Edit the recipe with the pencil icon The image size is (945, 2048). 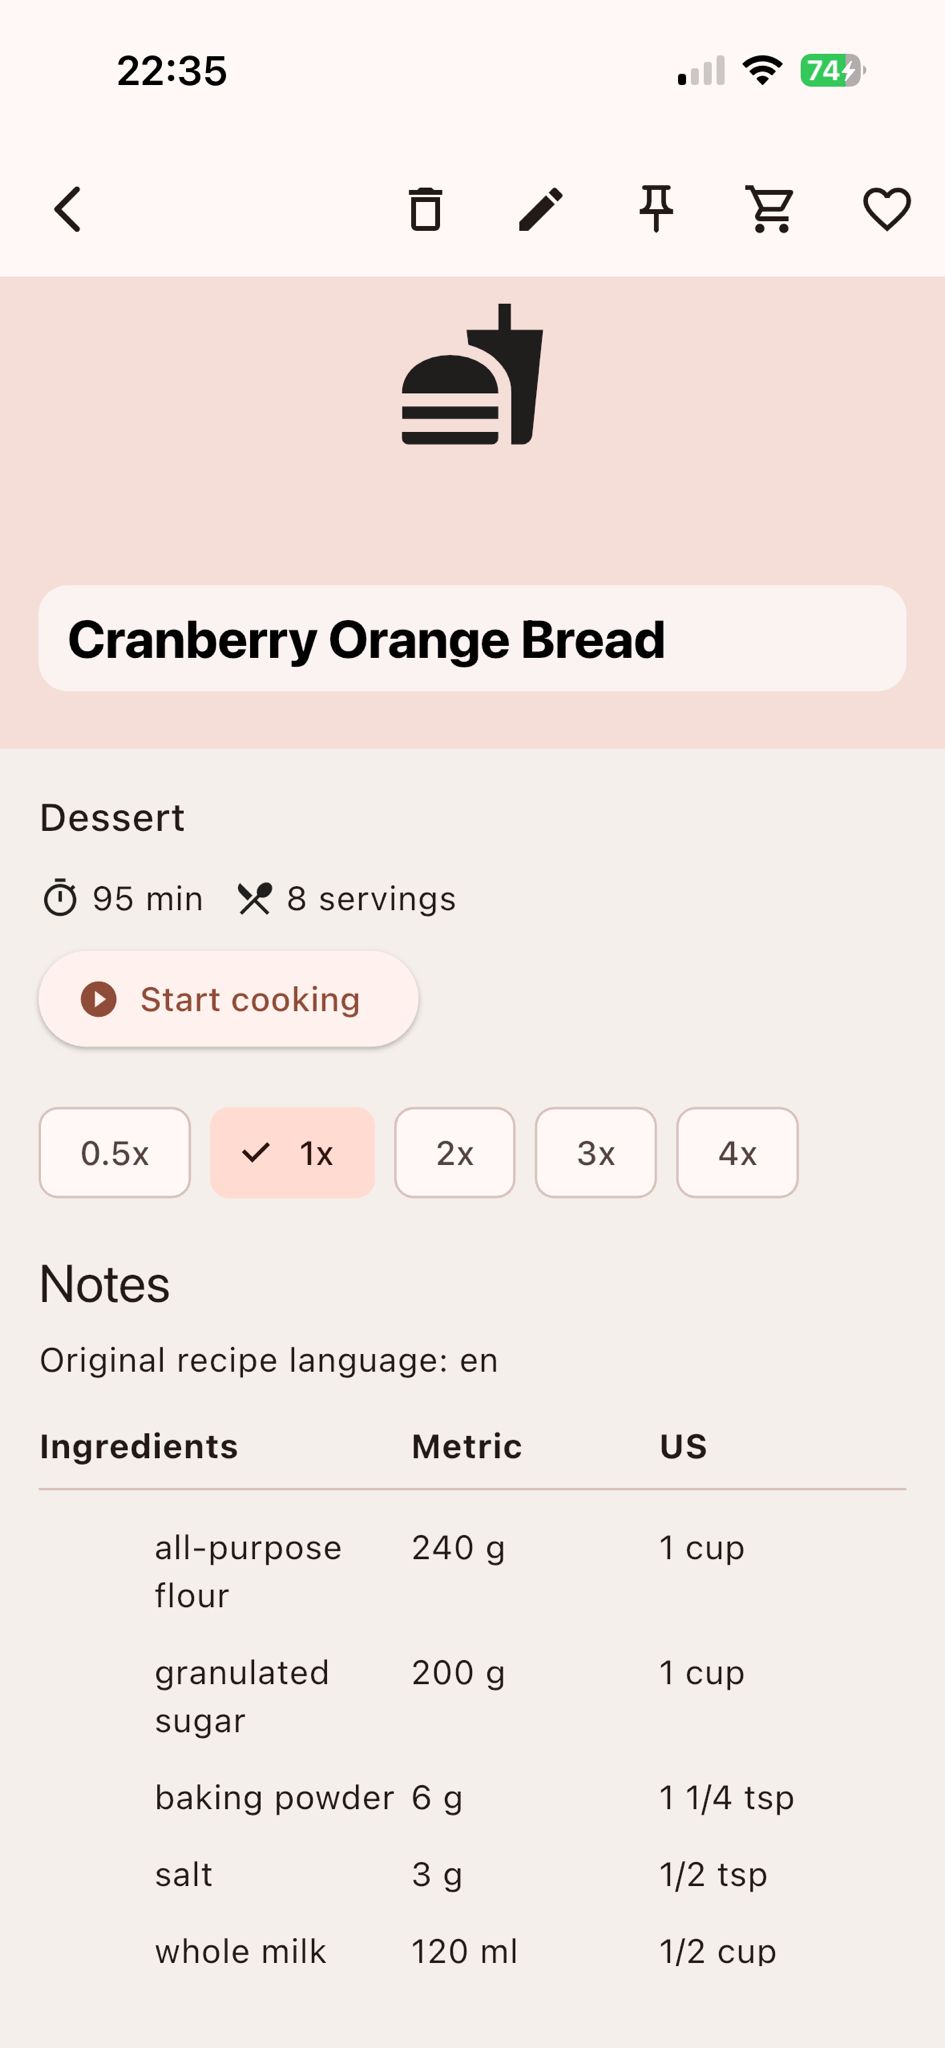(540, 209)
